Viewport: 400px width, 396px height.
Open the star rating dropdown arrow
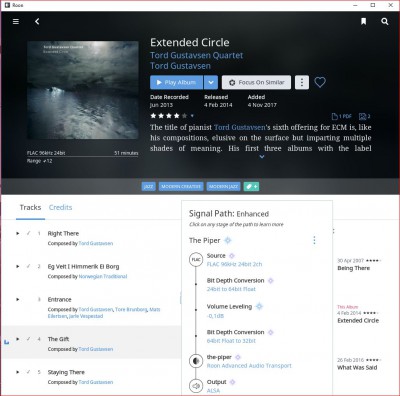coord(192,116)
